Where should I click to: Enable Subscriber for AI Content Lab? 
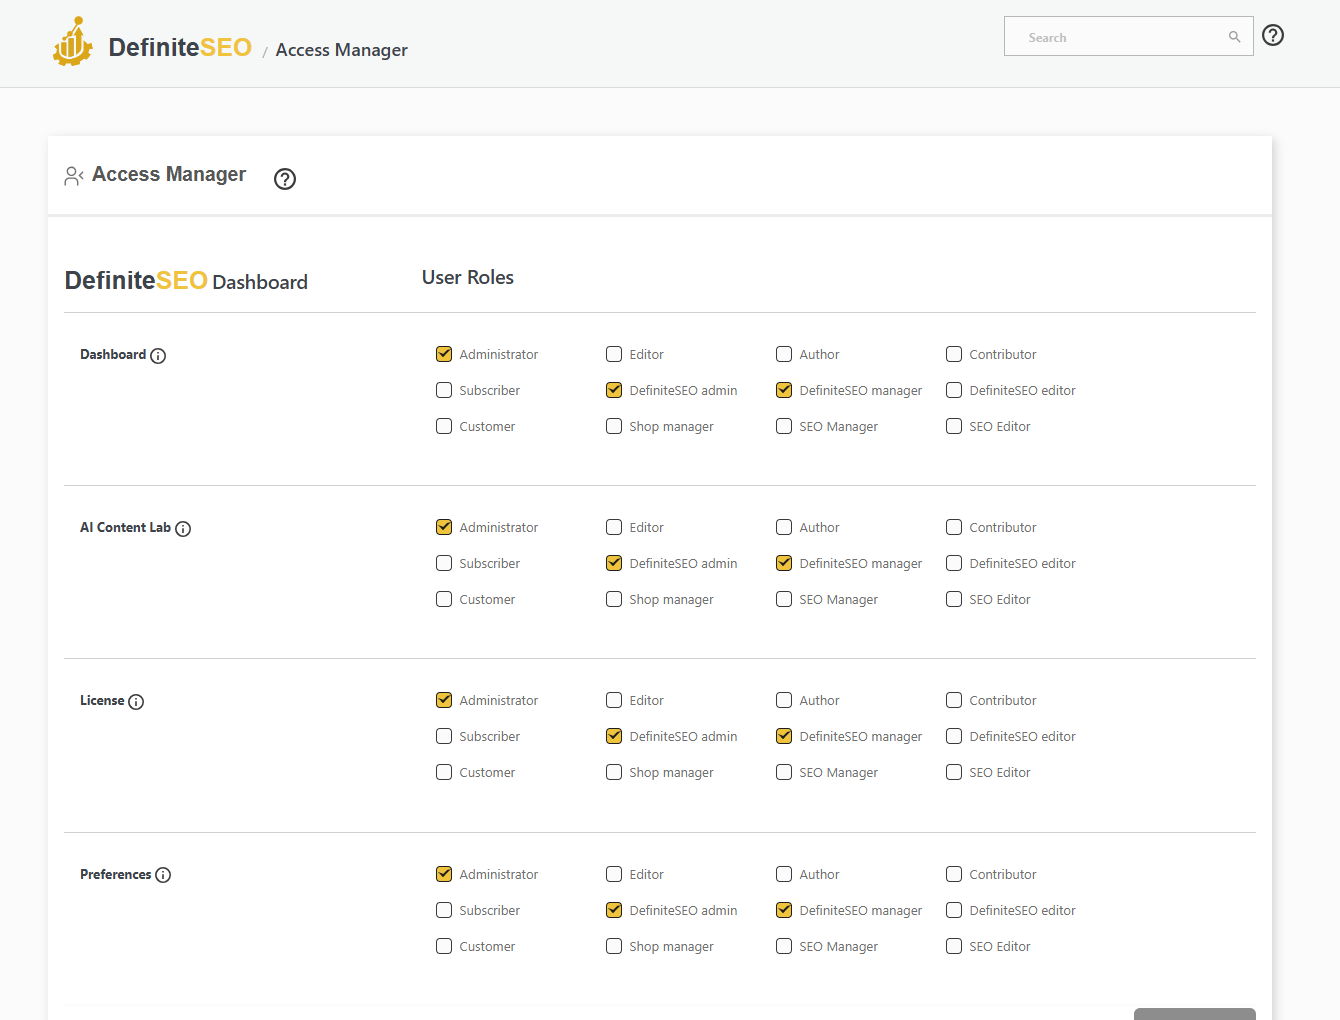444,563
